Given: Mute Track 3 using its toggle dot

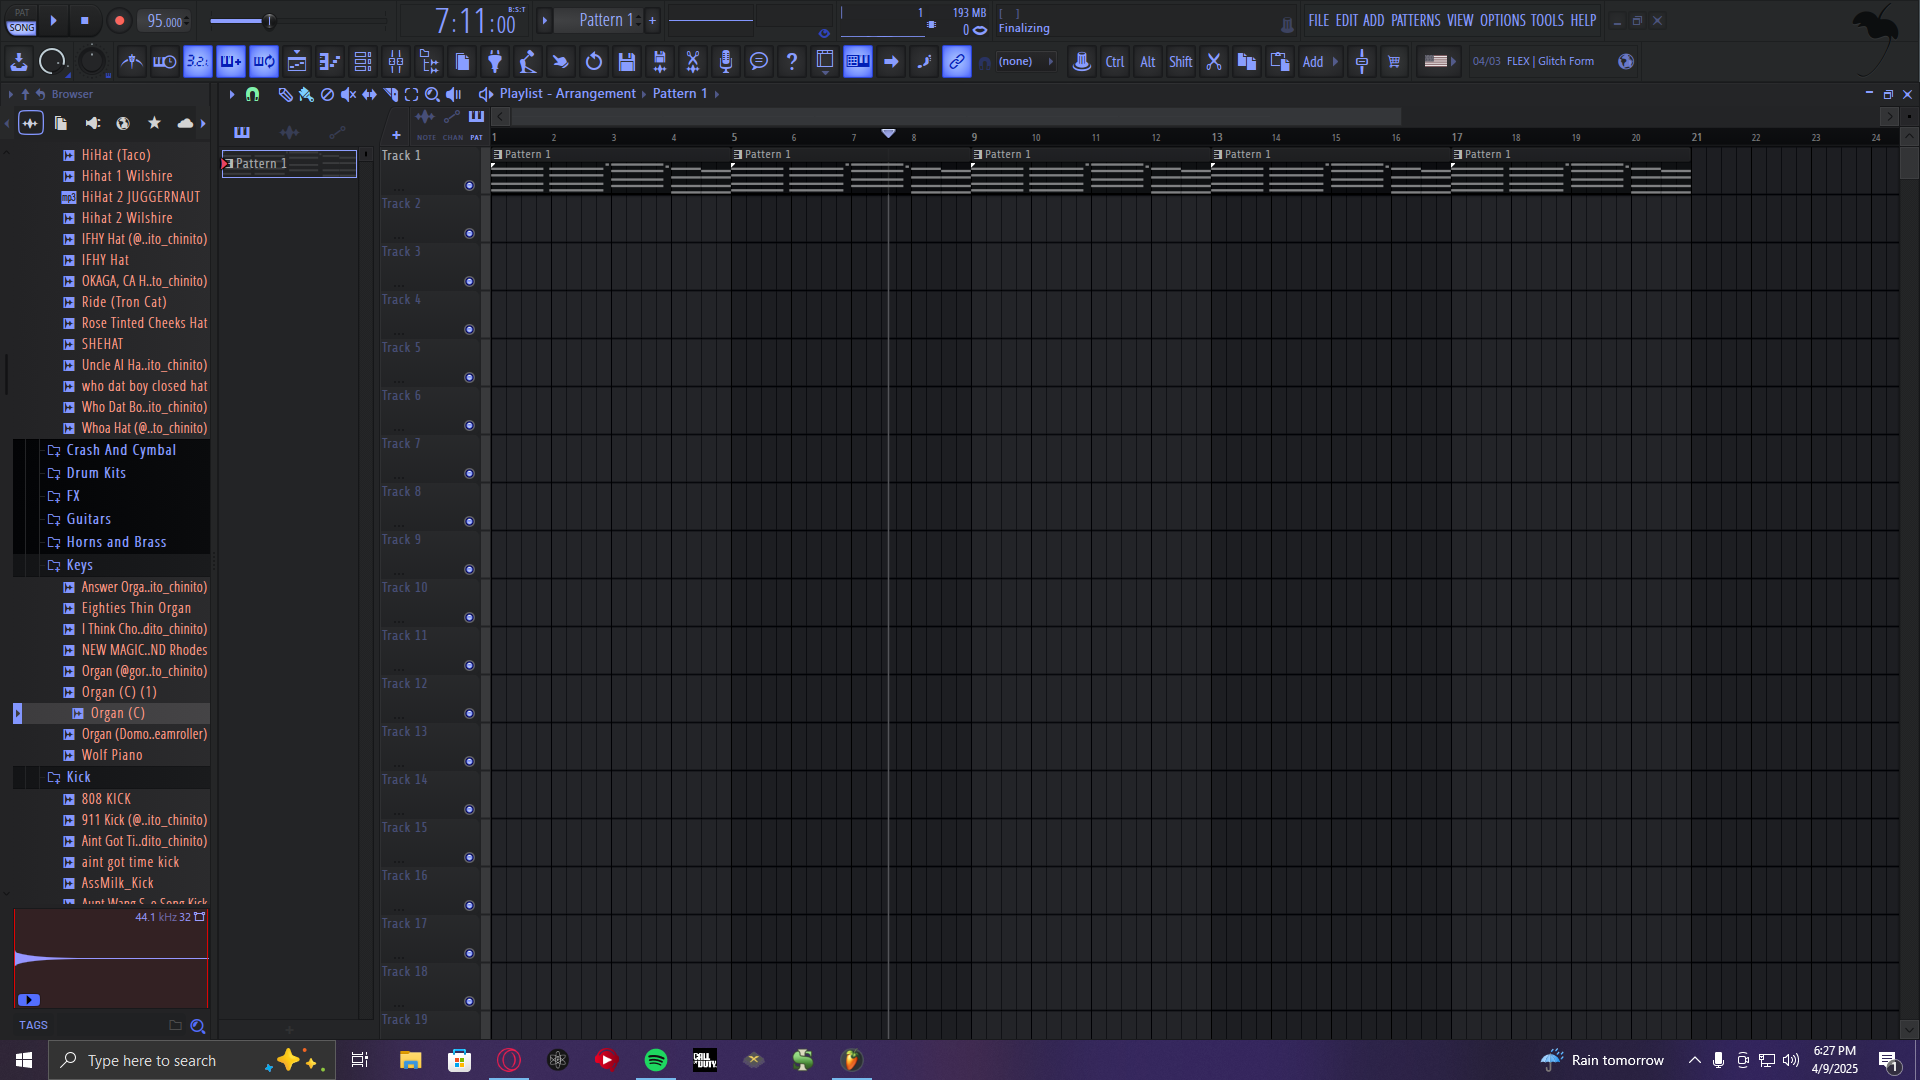Looking at the screenshot, I should tap(469, 281).
